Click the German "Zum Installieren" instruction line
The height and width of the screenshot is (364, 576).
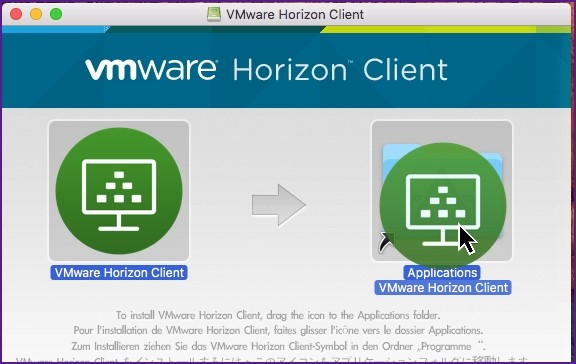pyautogui.click(x=278, y=346)
